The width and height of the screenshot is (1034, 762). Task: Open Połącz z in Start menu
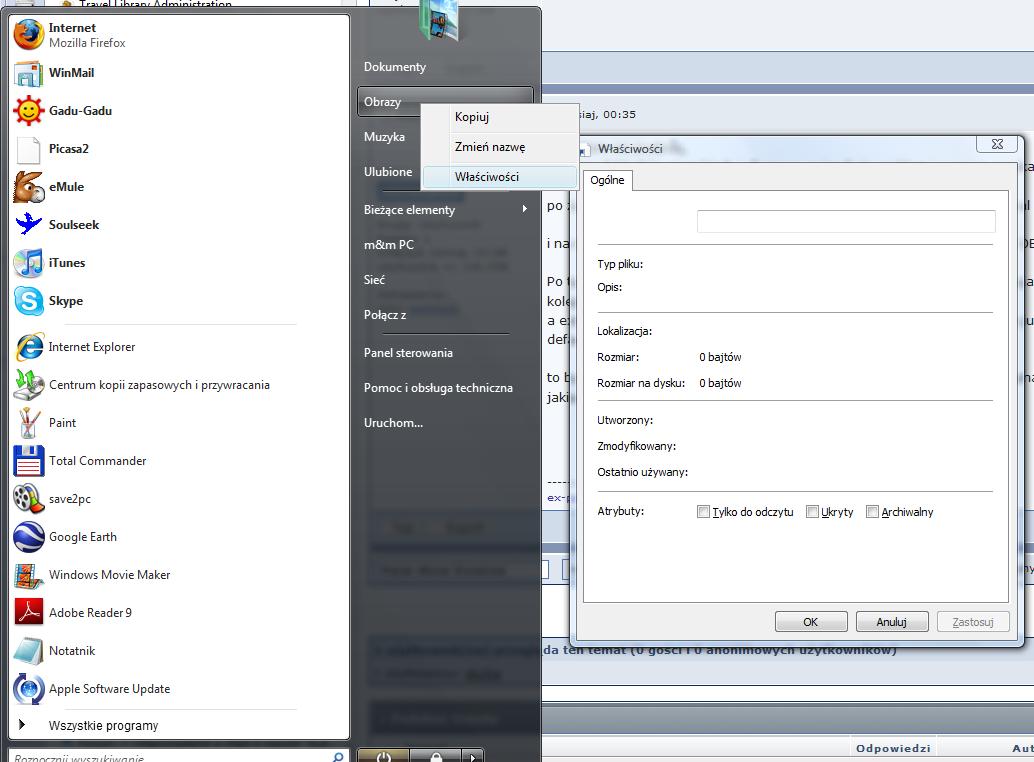click(384, 315)
